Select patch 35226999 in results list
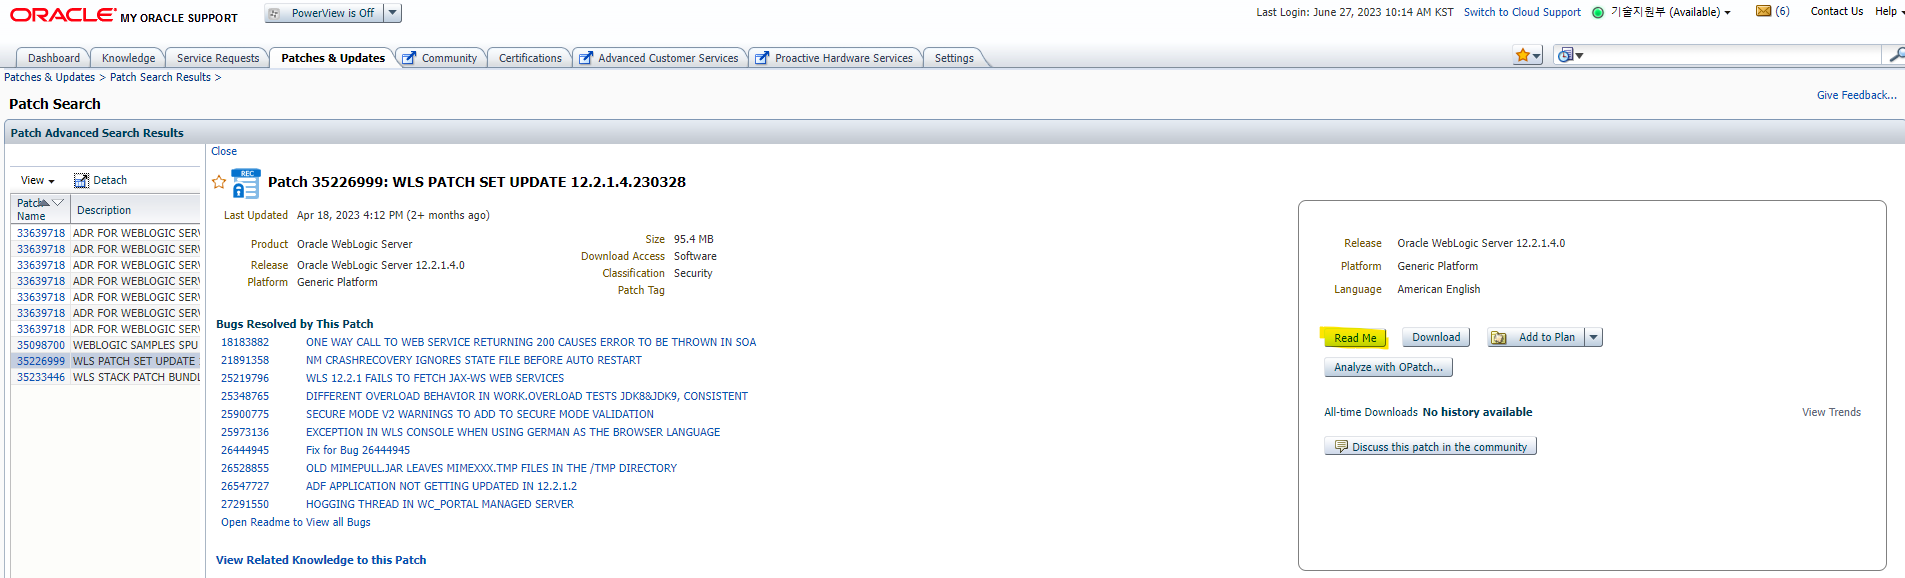This screenshot has height=578, width=1905. (41, 361)
